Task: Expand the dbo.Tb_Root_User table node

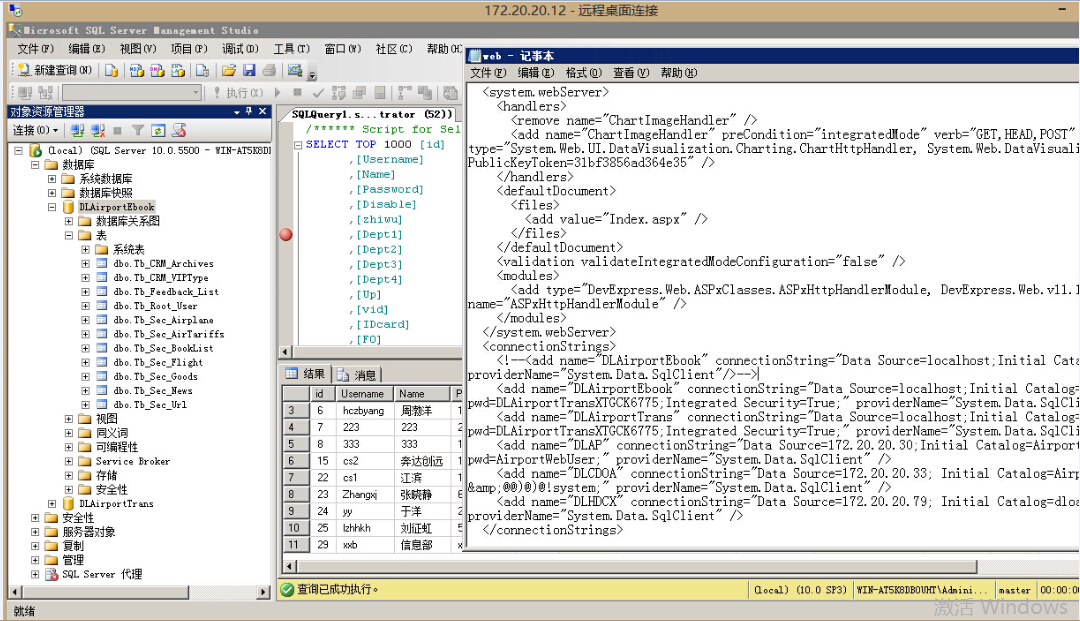Action: (x=85, y=306)
